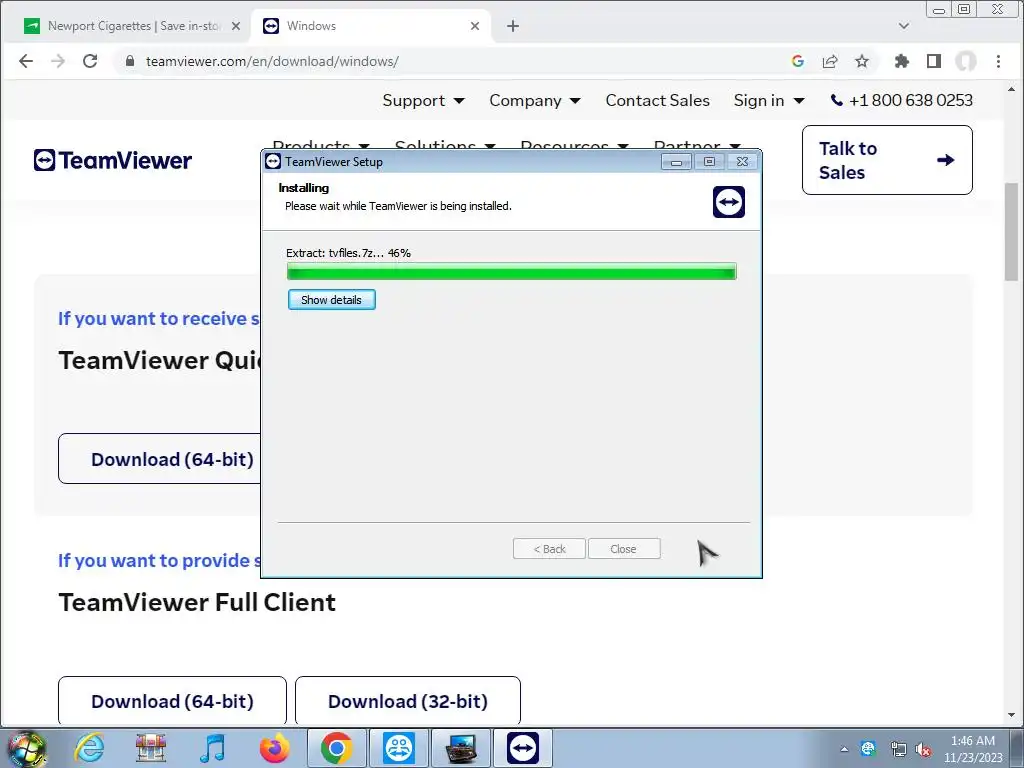Click the Back button in setup dialog
The image size is (1024, 768).
(549, 549)
